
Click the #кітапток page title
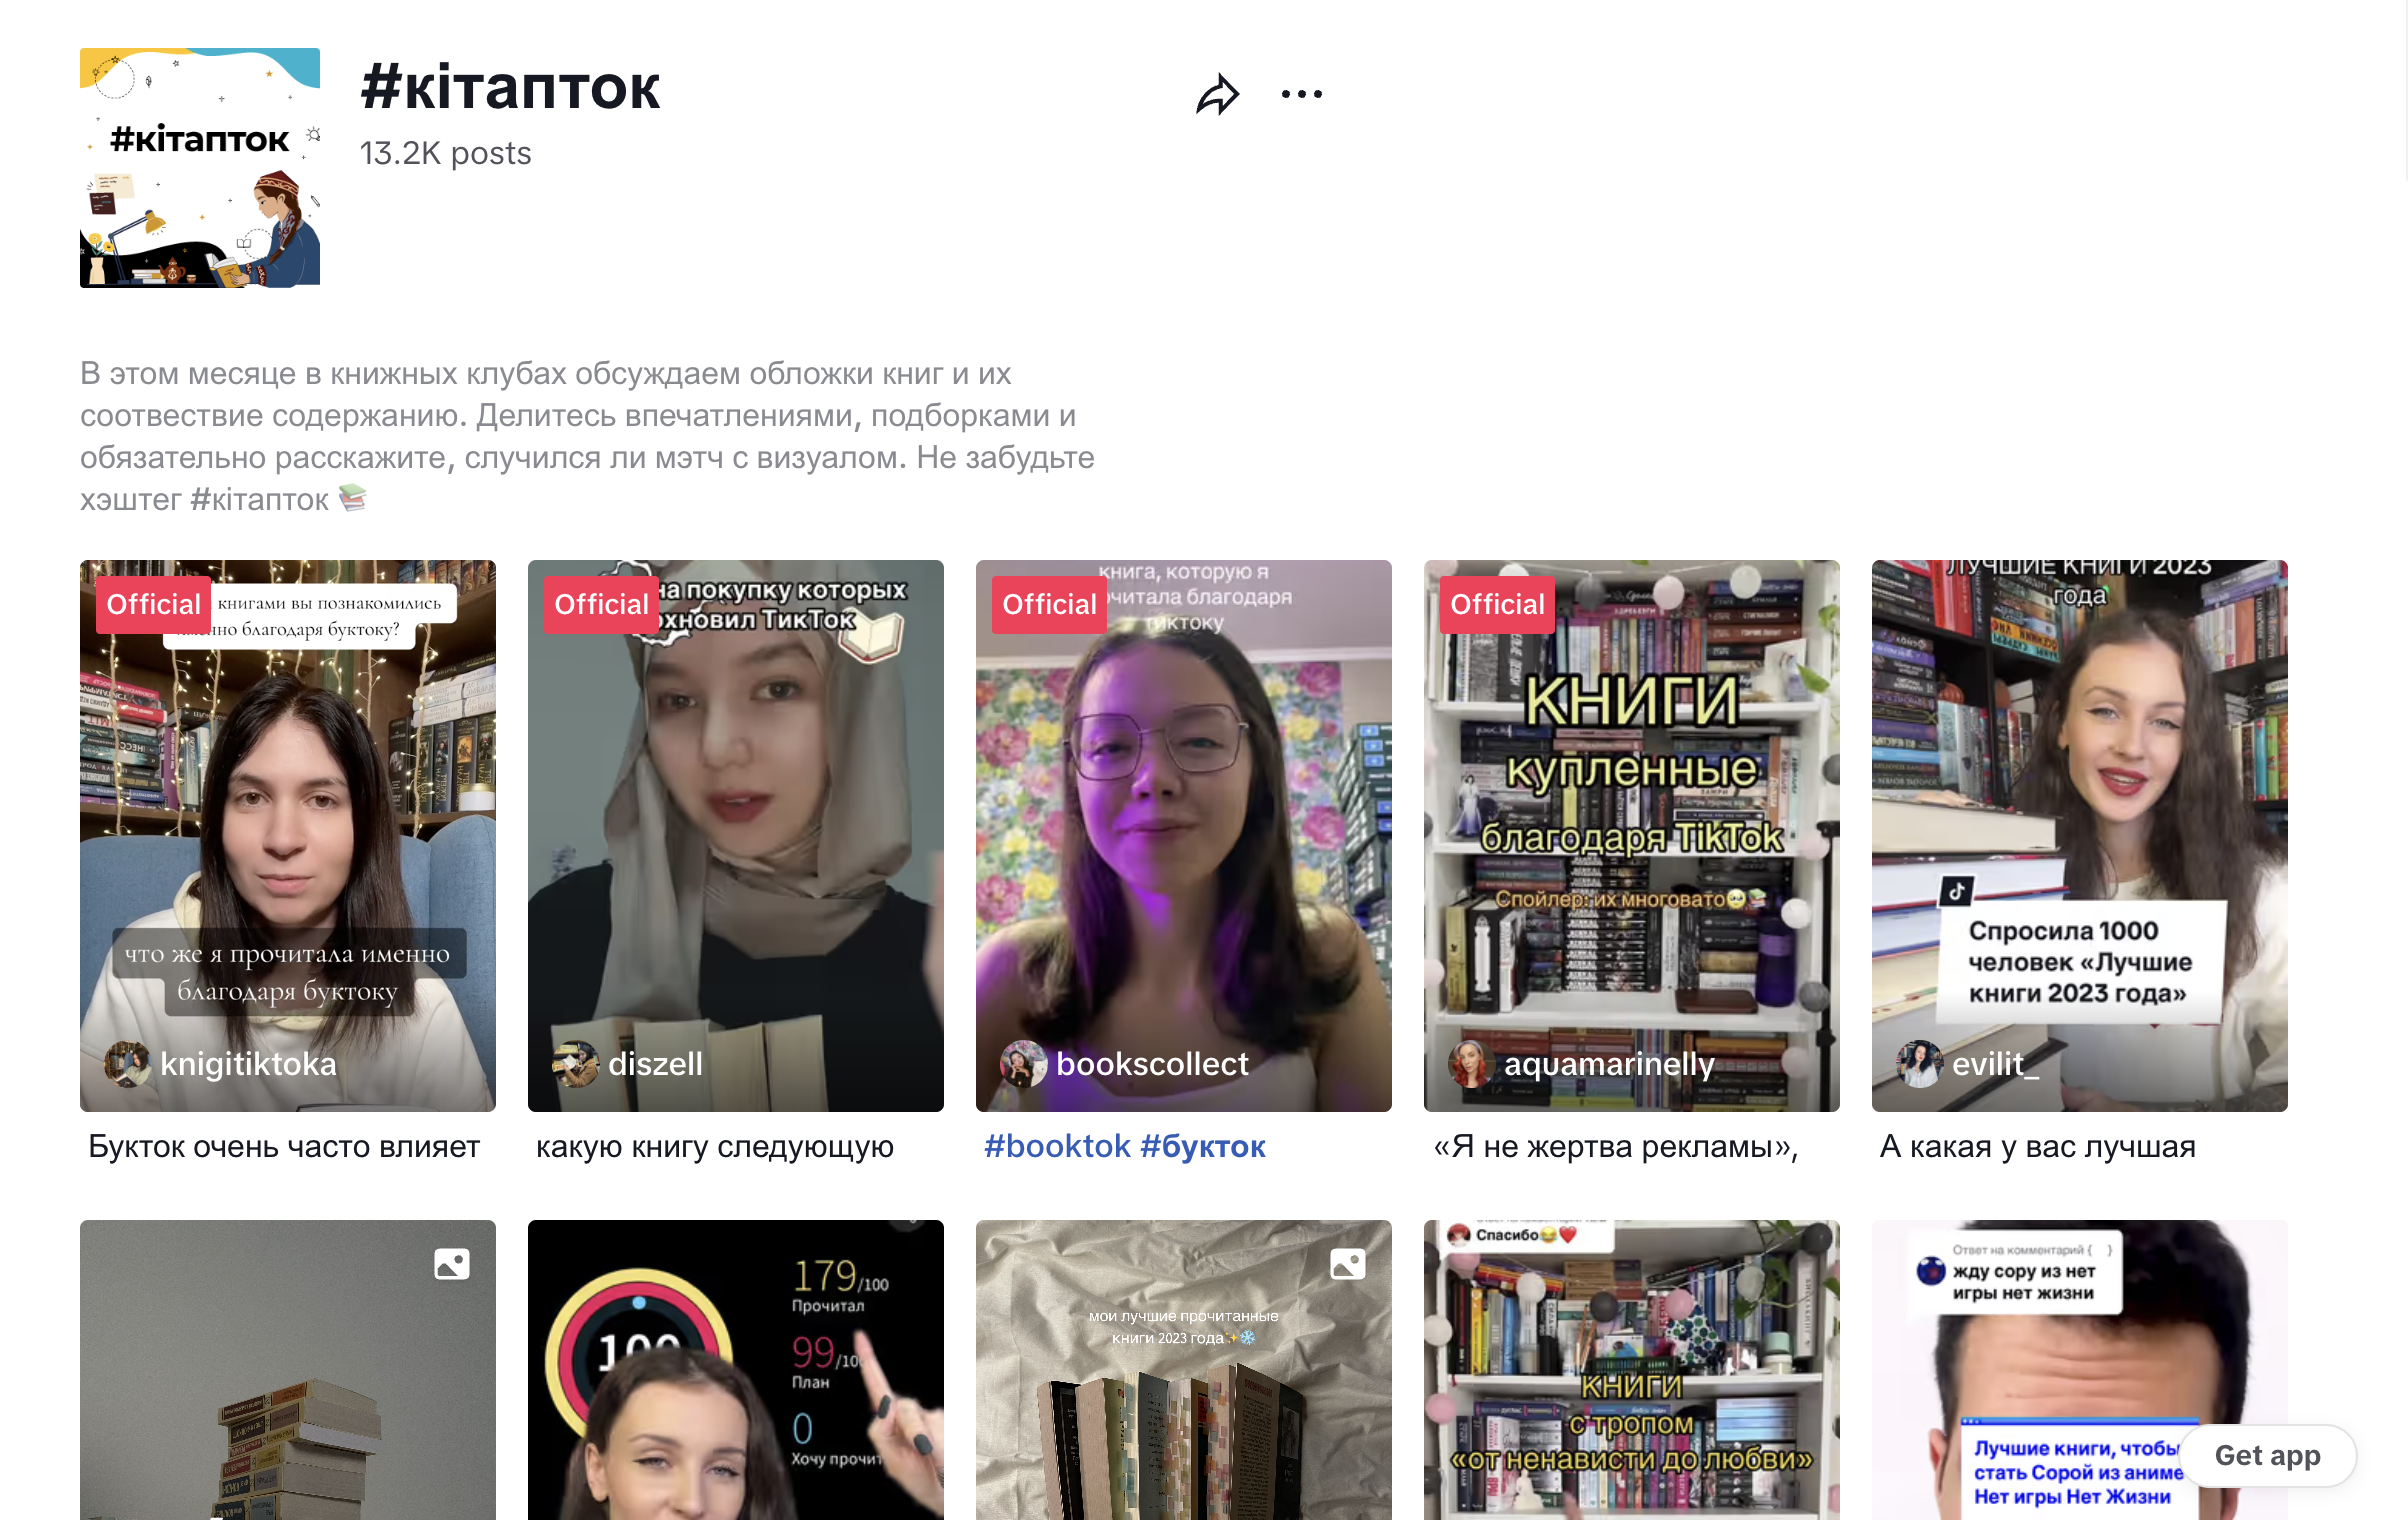[510, 88]
